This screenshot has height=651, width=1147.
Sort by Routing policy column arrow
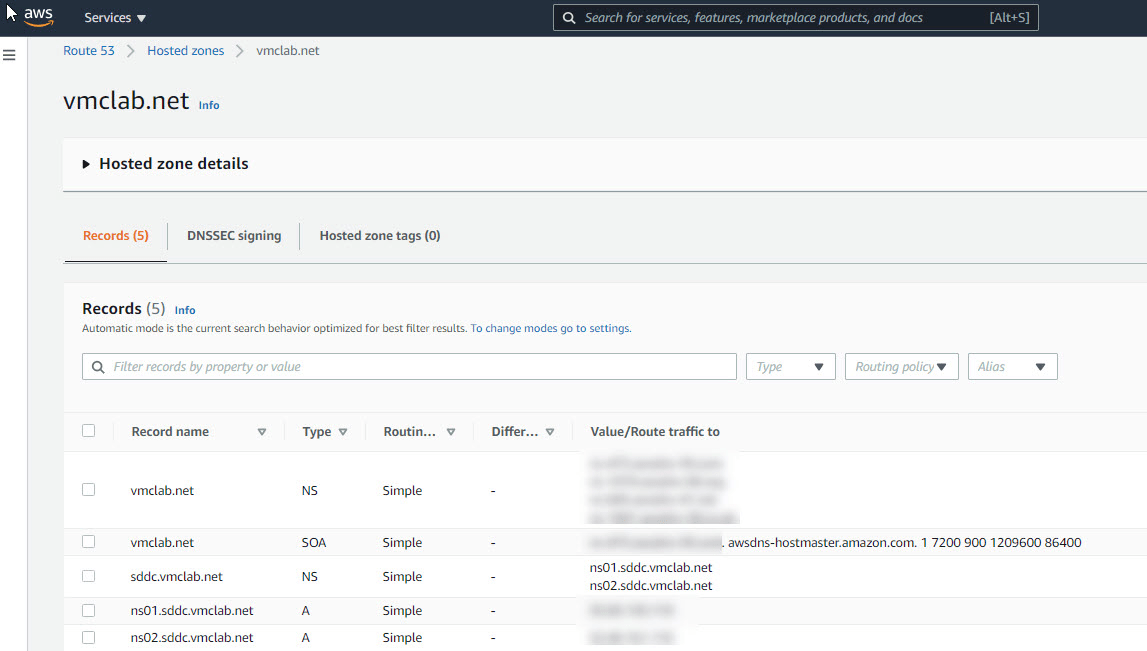coord(451,432)
